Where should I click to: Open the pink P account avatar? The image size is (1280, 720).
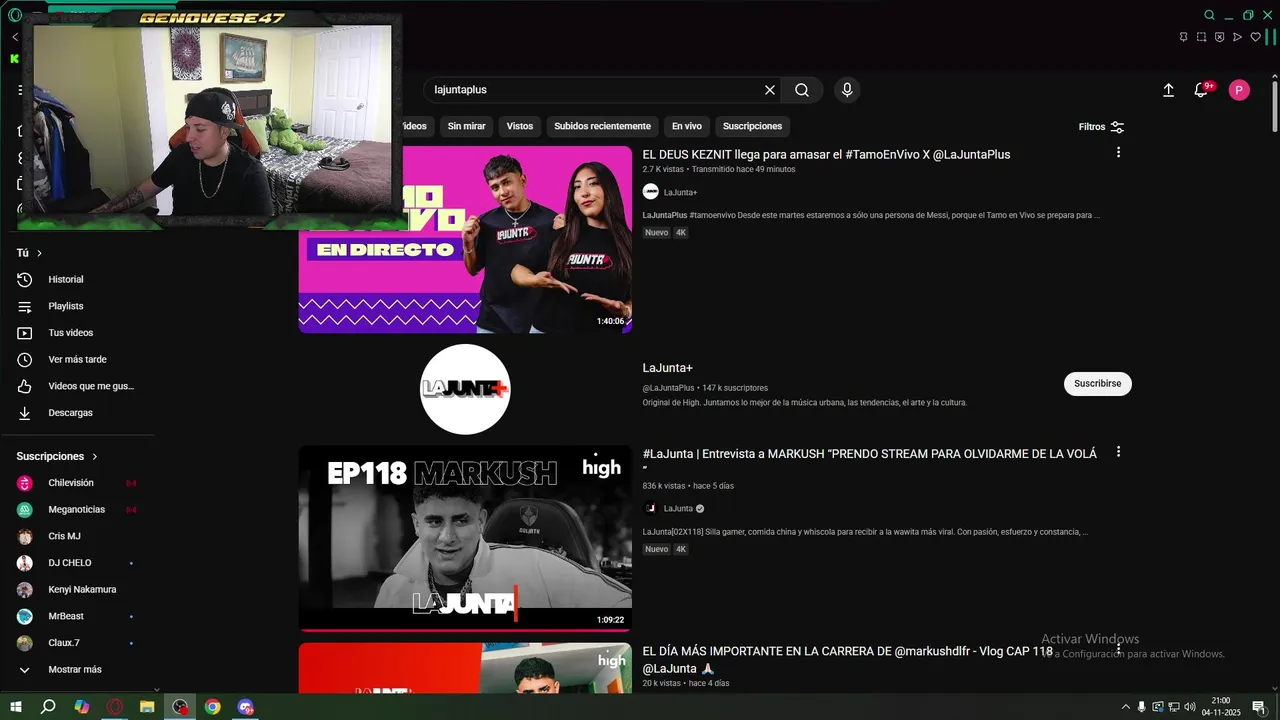(1239, 90)
